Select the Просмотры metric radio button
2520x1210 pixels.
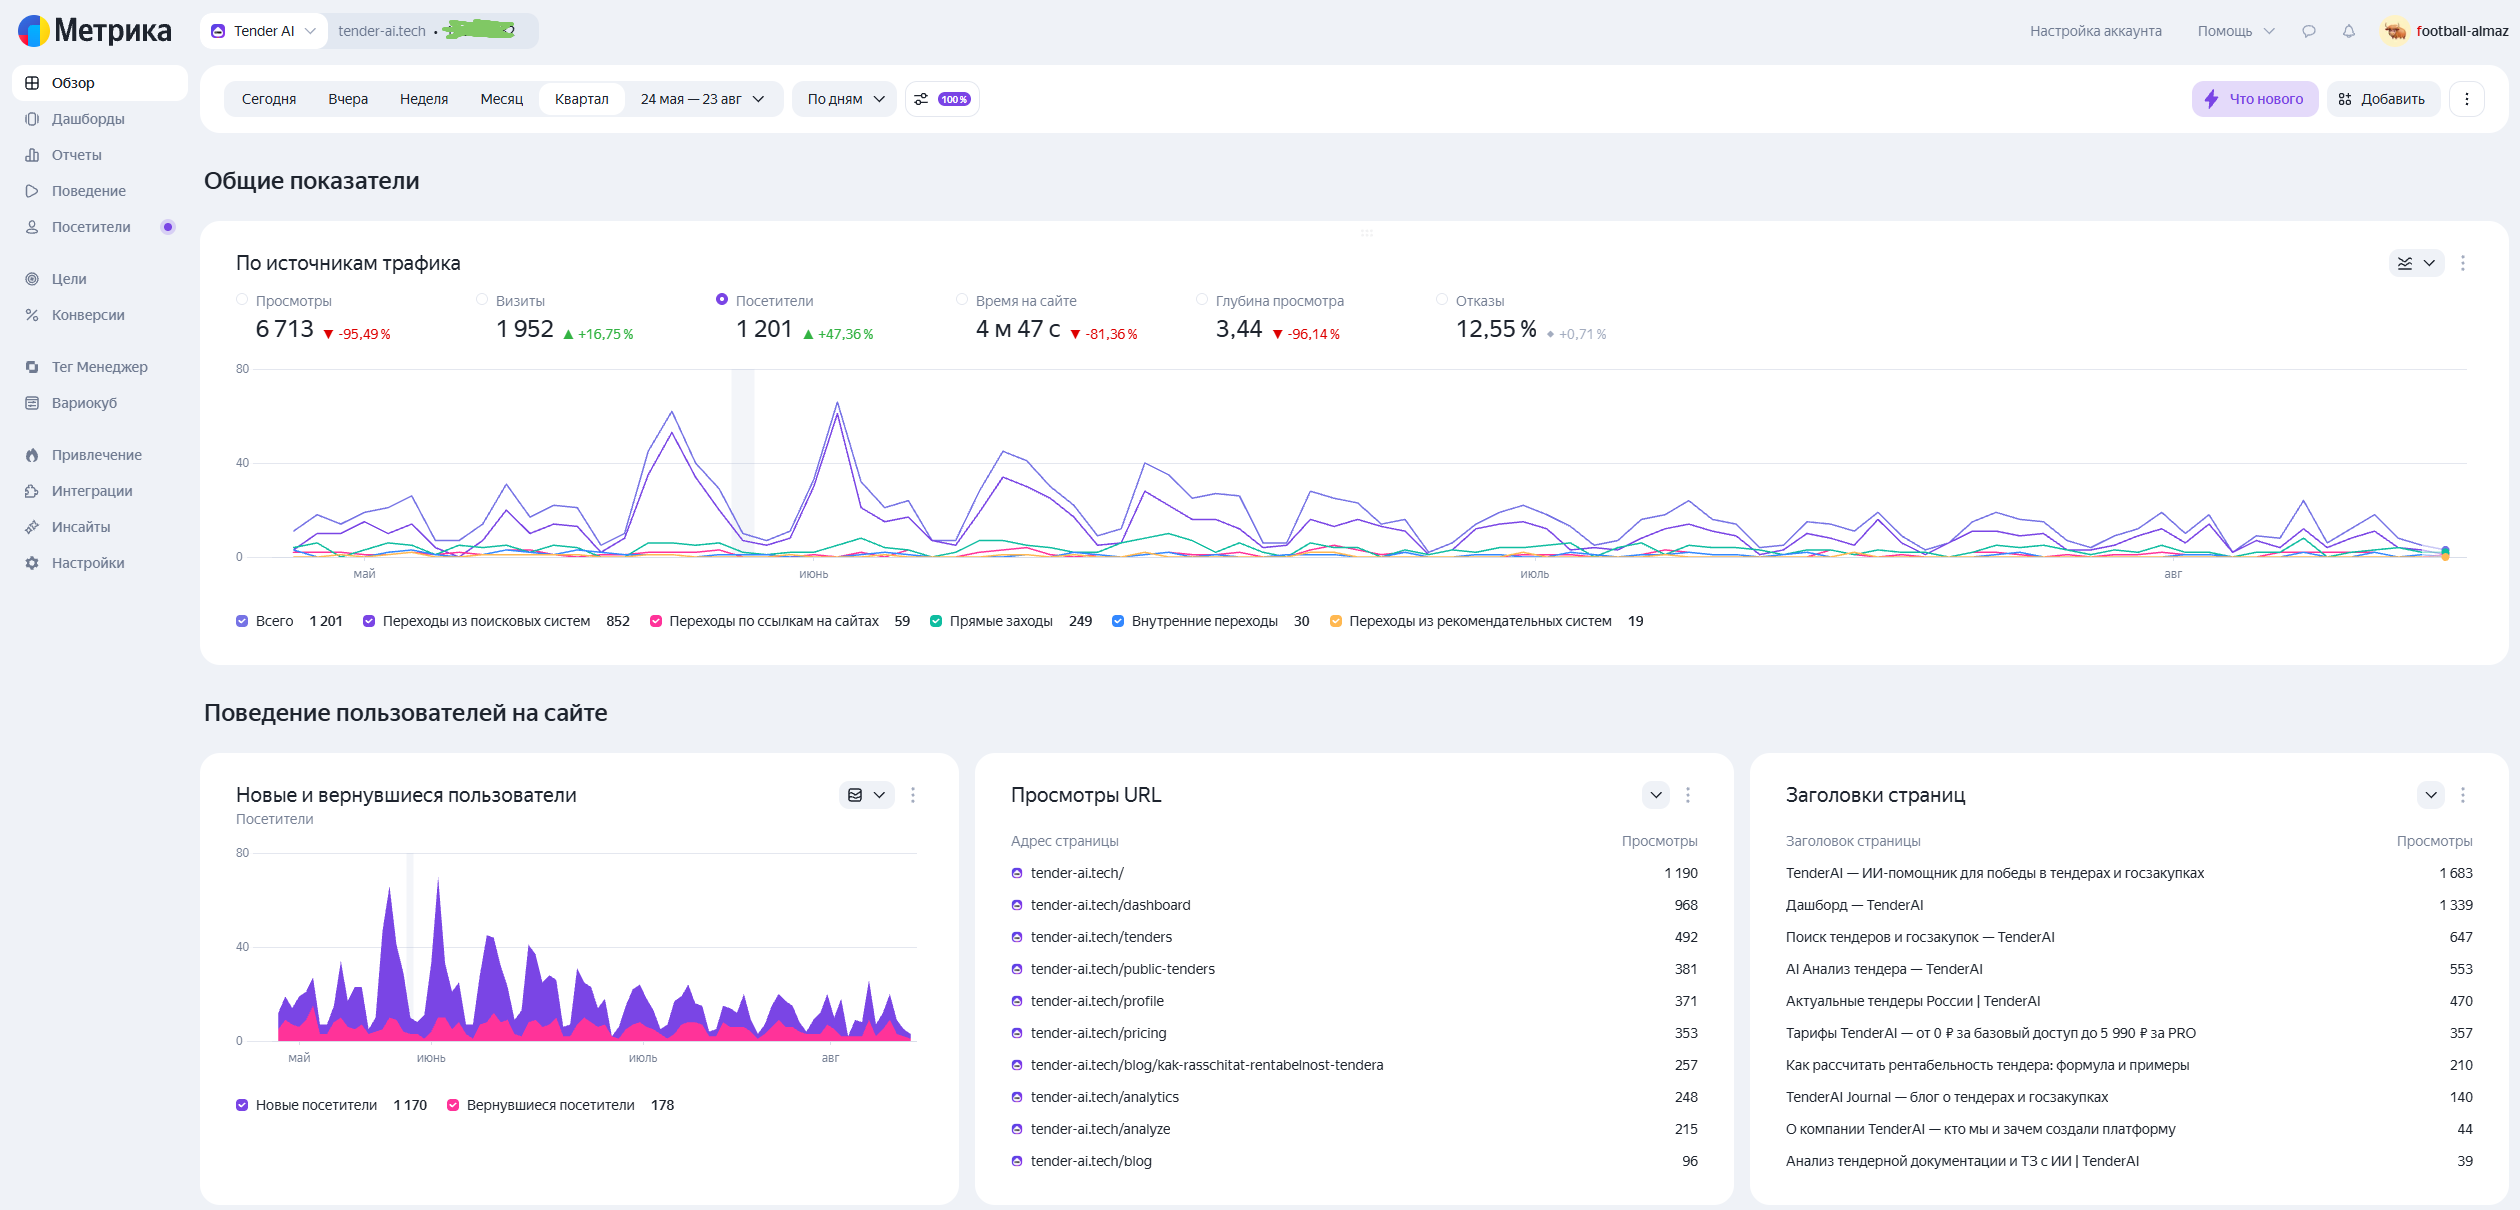[242, 299]
